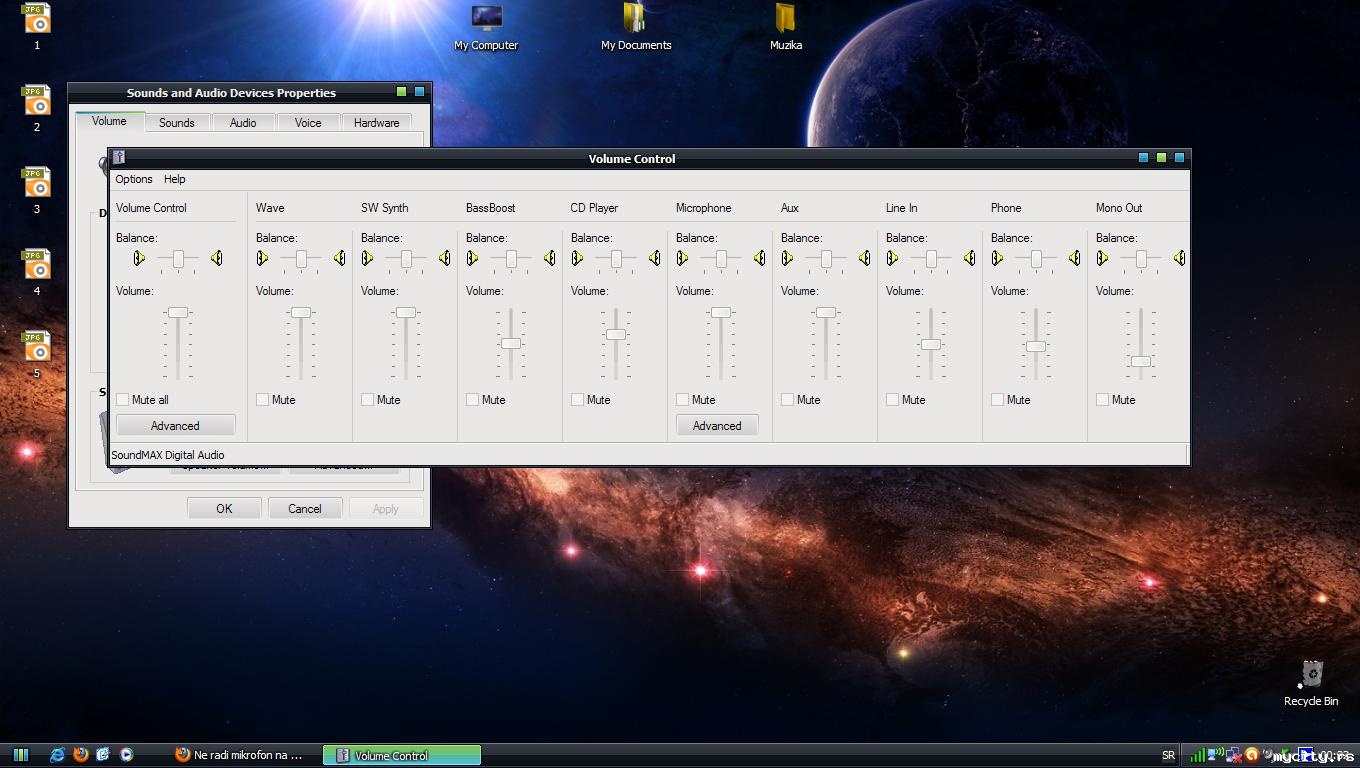Open the Help menu
The height and width of the screenshot is (768, 1360).
click(x=175, y=179)
